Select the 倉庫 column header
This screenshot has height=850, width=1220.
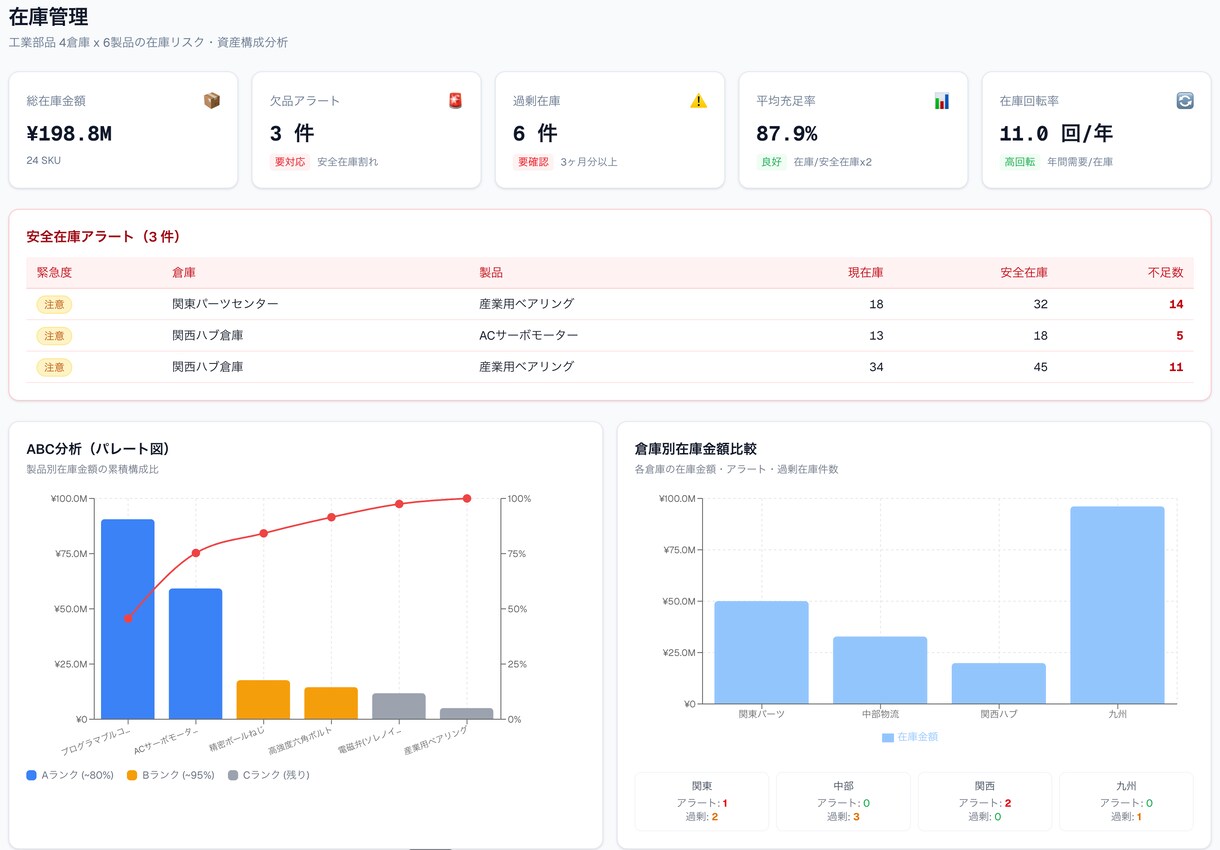click(x=184, y=273)
